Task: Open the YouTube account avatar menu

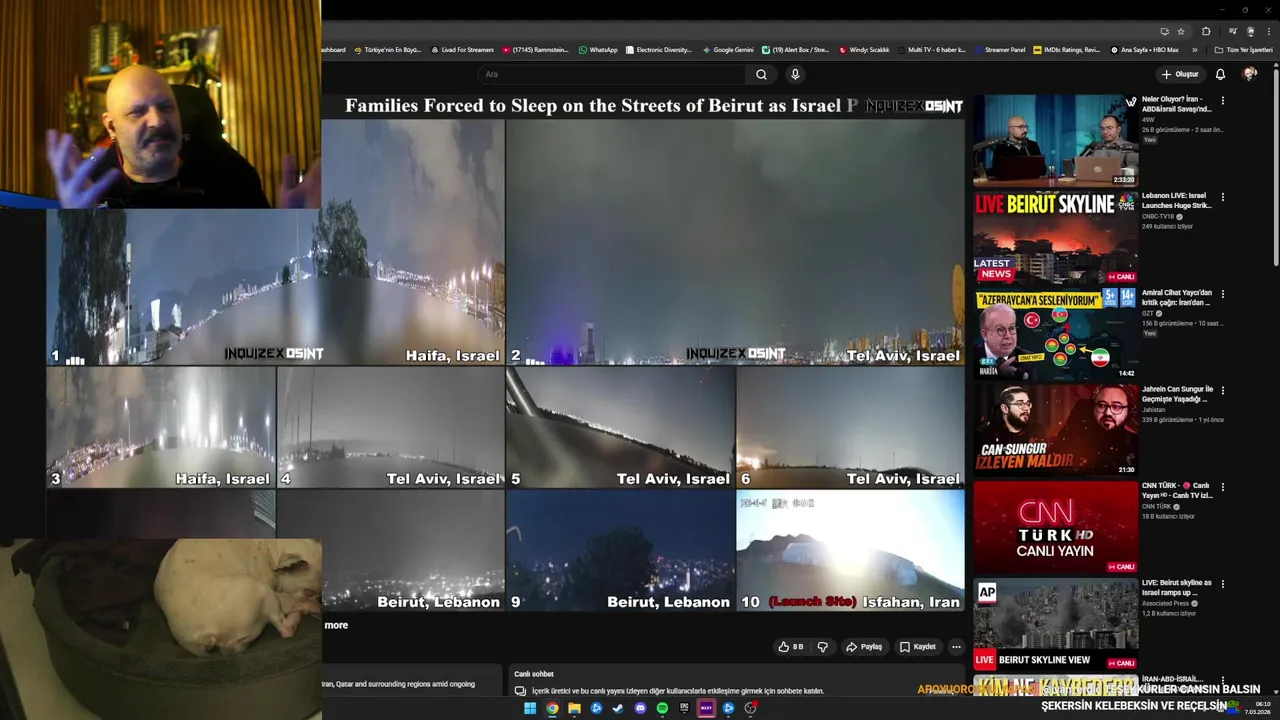Action: click(1249, 74)
